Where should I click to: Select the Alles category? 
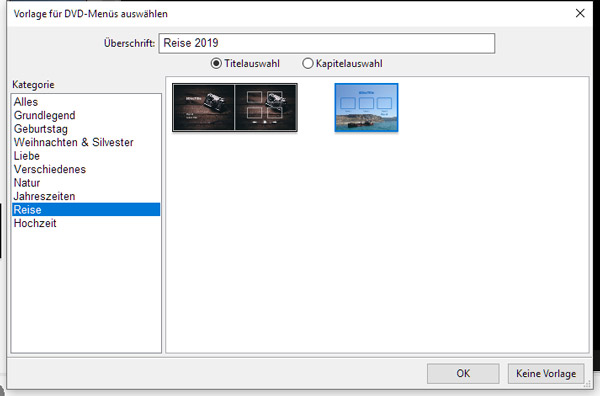tap(86, 102)
